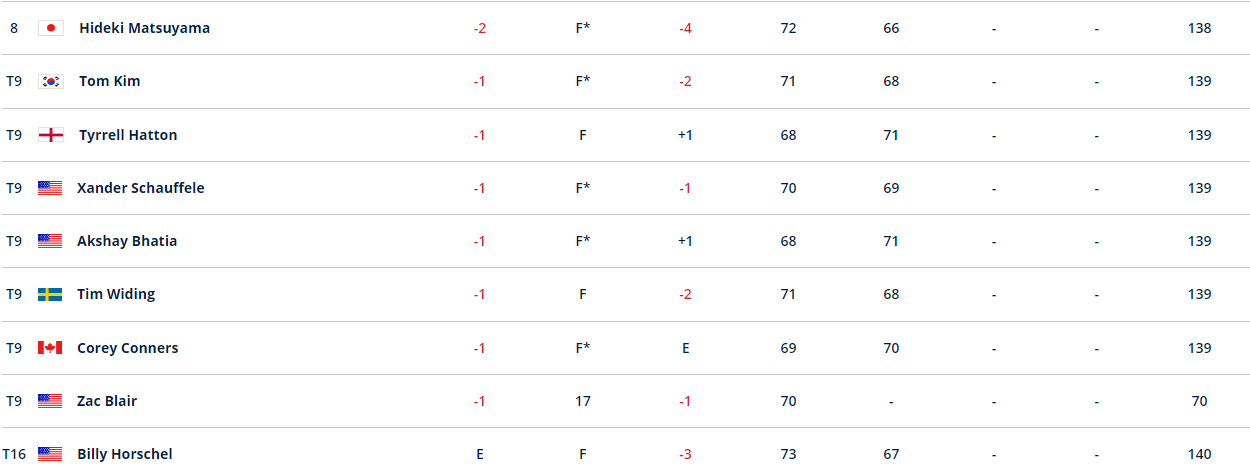Click USA flag beside Zac Blair
The width and height of the screenshot is (1250, 473).
tap(50, 401)
